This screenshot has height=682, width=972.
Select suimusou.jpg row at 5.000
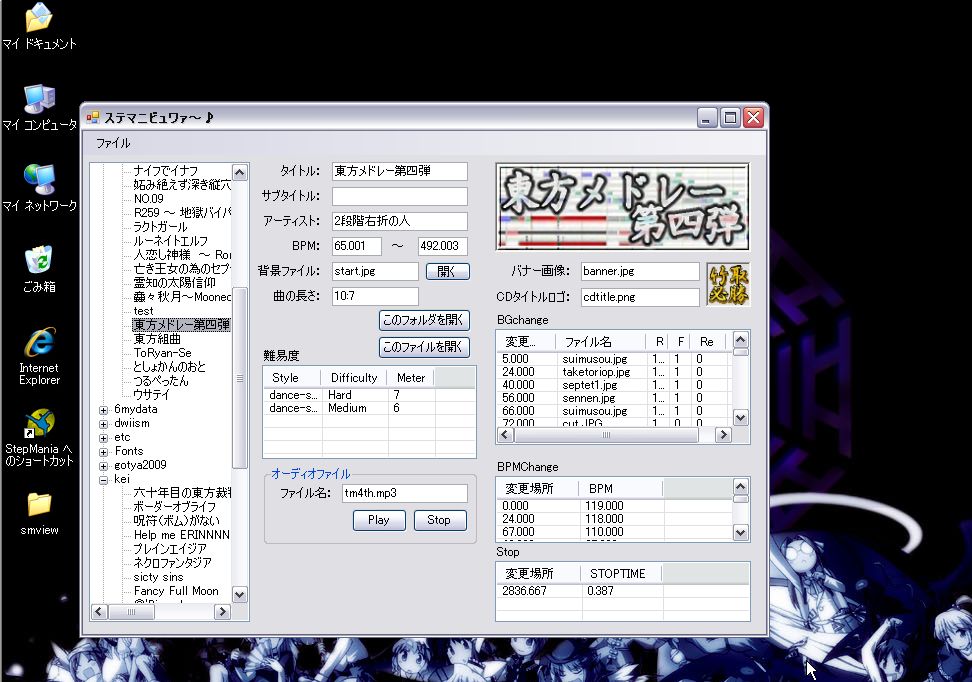615,359
